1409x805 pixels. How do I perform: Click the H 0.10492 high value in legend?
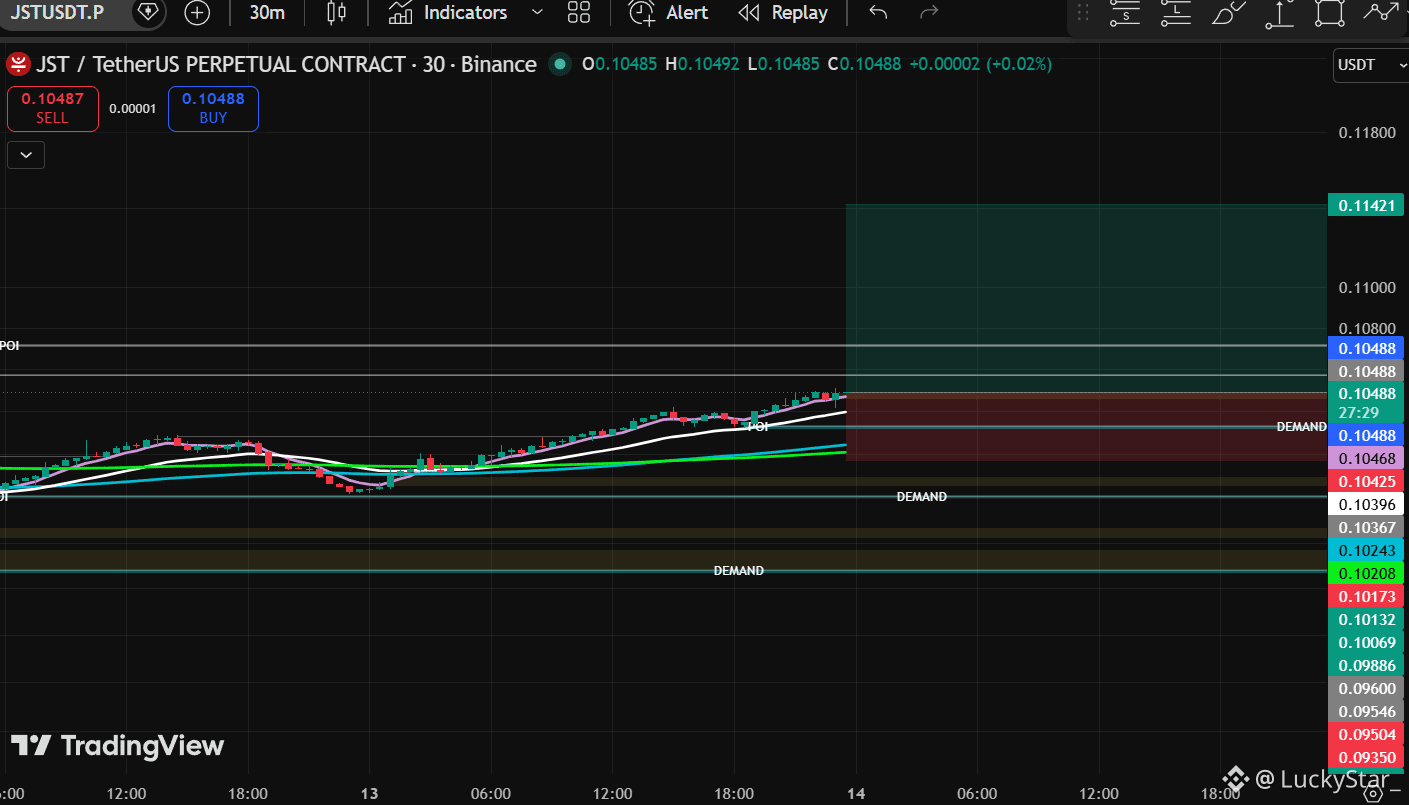coord(702,65)
